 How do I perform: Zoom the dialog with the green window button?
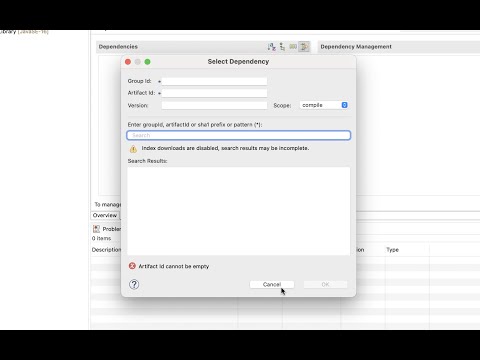(x=147, y=62)
